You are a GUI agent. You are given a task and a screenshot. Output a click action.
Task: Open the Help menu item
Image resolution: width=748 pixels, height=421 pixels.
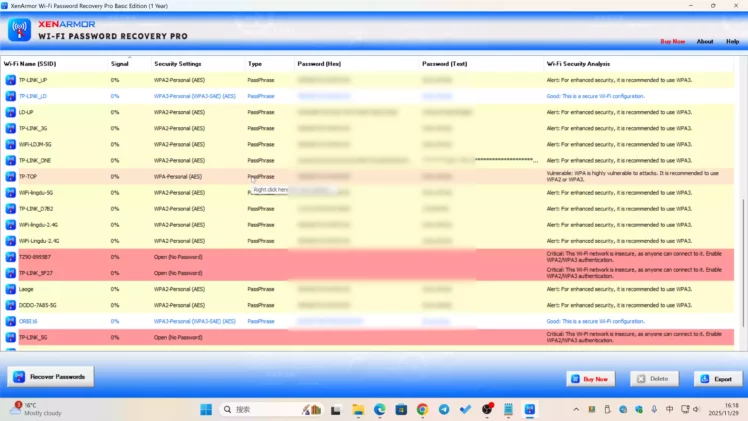[732, 41]
